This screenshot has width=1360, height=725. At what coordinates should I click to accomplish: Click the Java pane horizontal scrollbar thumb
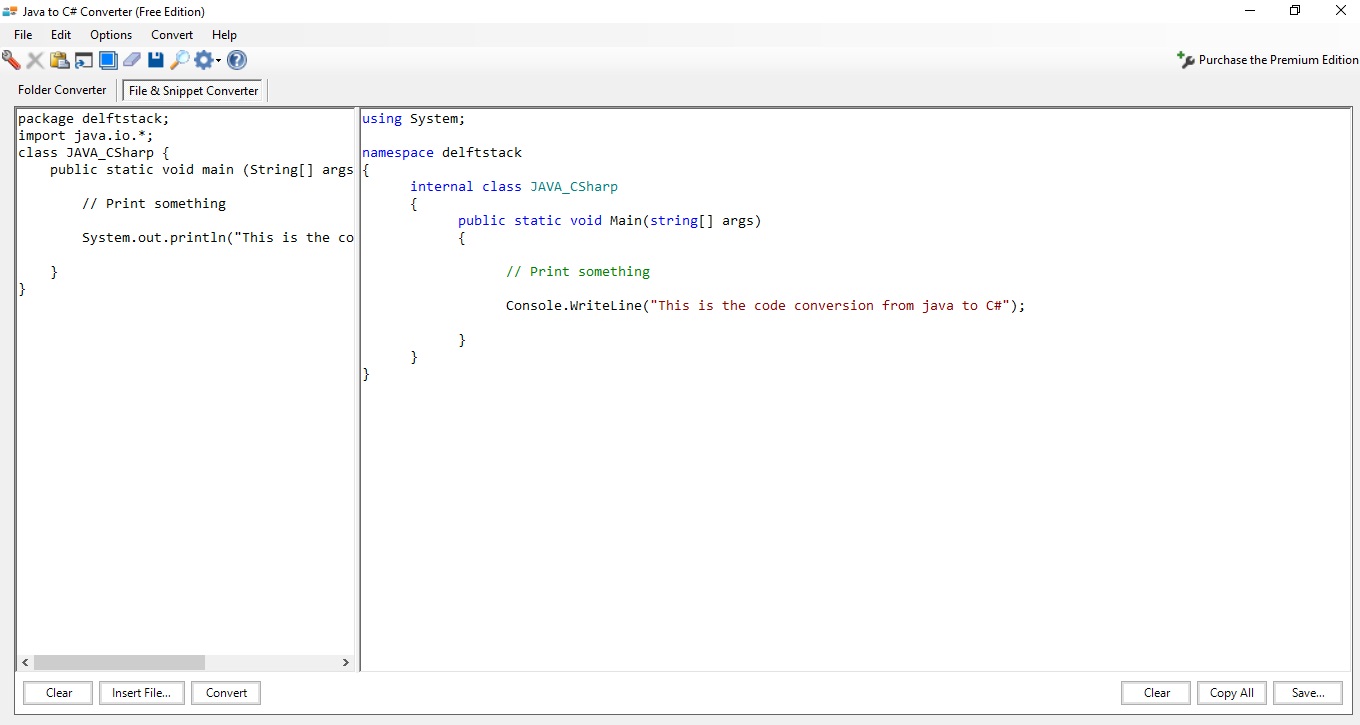119,662
